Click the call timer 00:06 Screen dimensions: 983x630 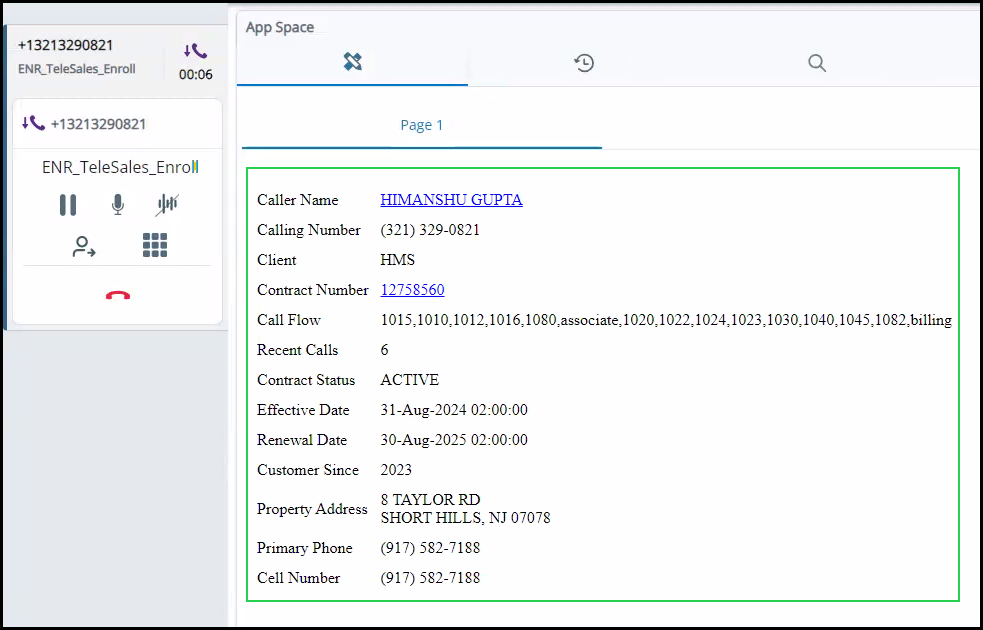coord(196,75)
